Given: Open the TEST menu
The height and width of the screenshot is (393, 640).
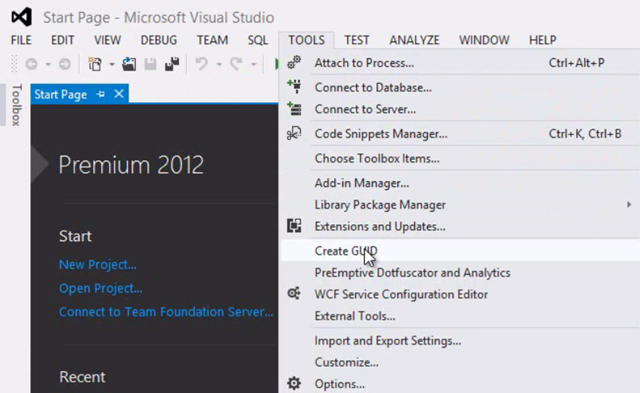Looking at the screenshot, I should tap(357, 40).
